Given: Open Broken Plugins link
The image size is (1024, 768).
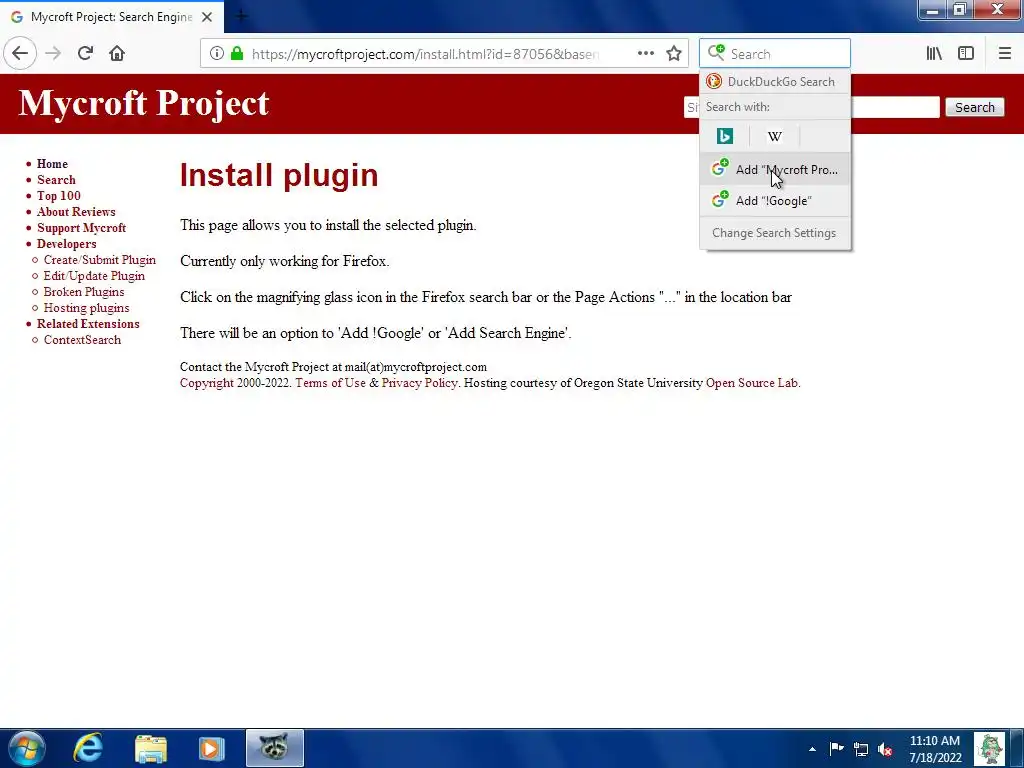Looking at the screenshot, I should (84, 292).
